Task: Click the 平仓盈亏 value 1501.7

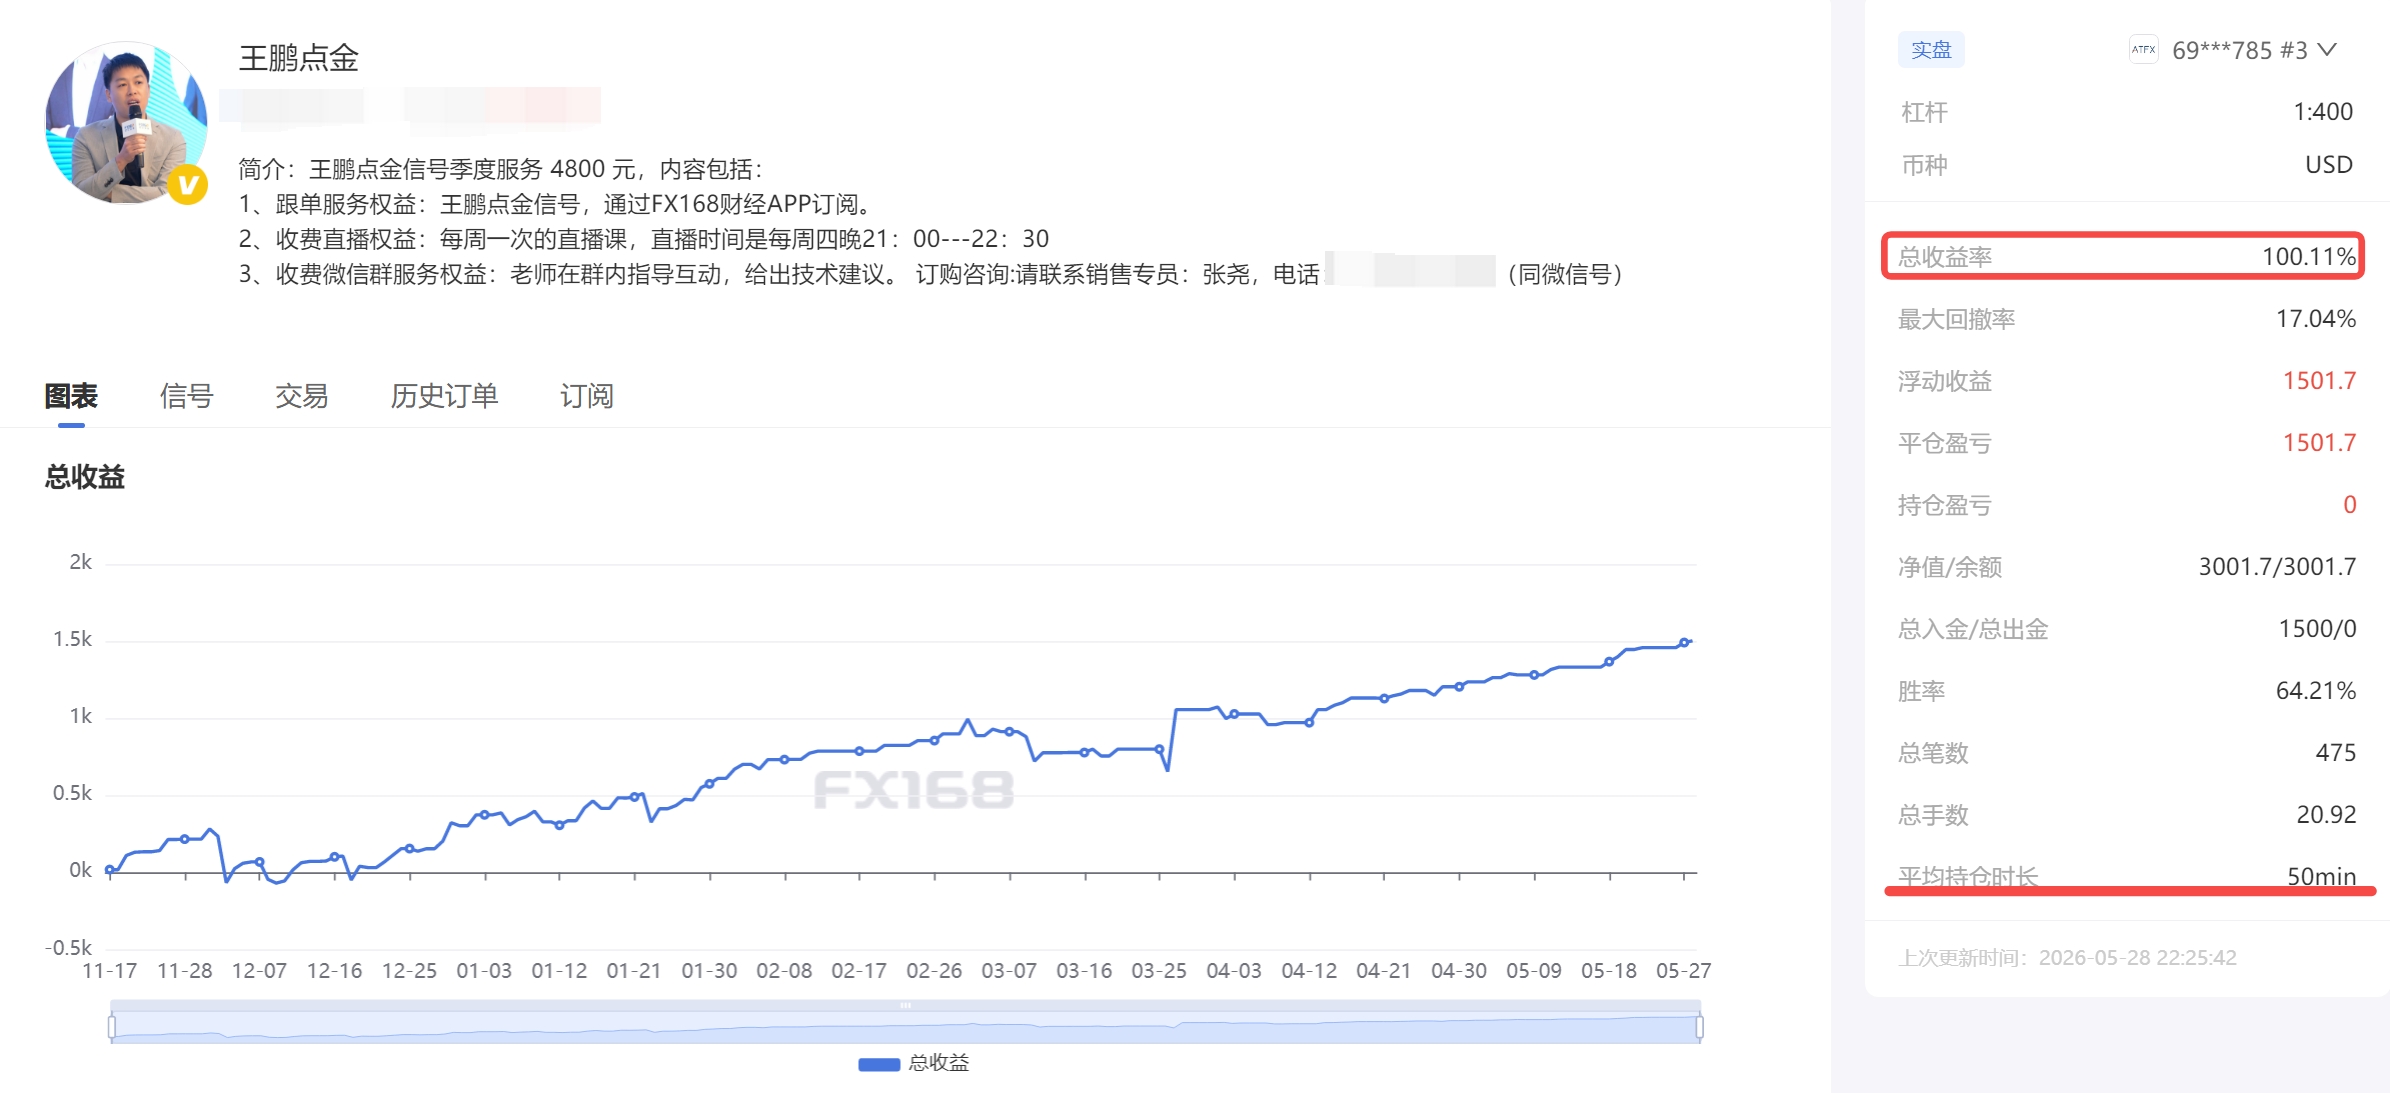Action: tap(2320, 443)
